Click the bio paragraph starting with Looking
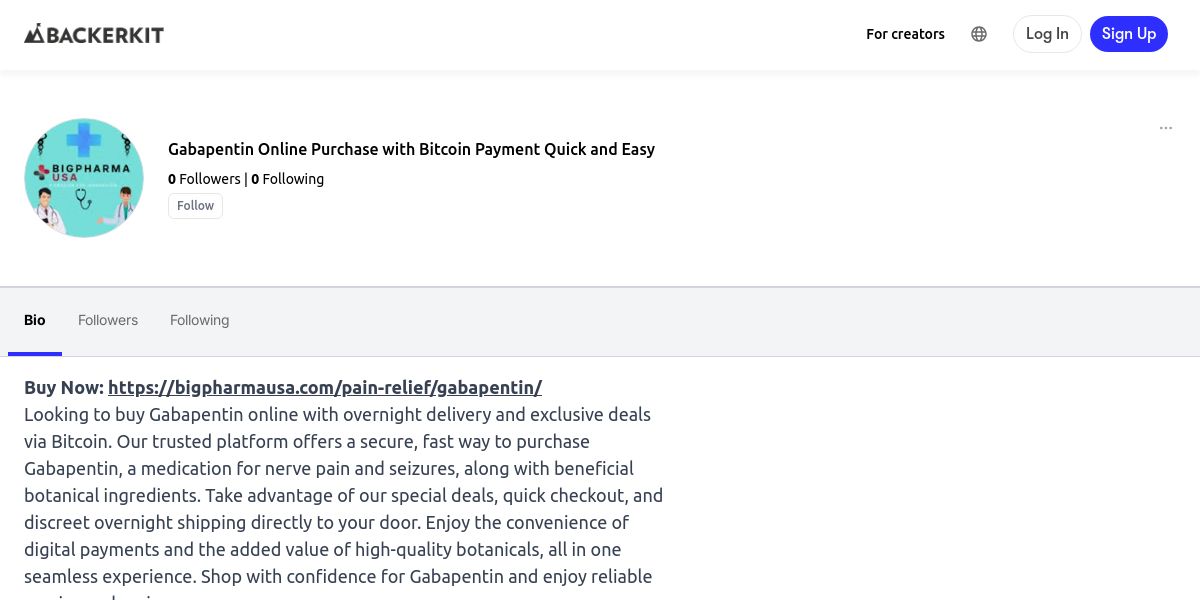1200x600 pixels. 340,495
